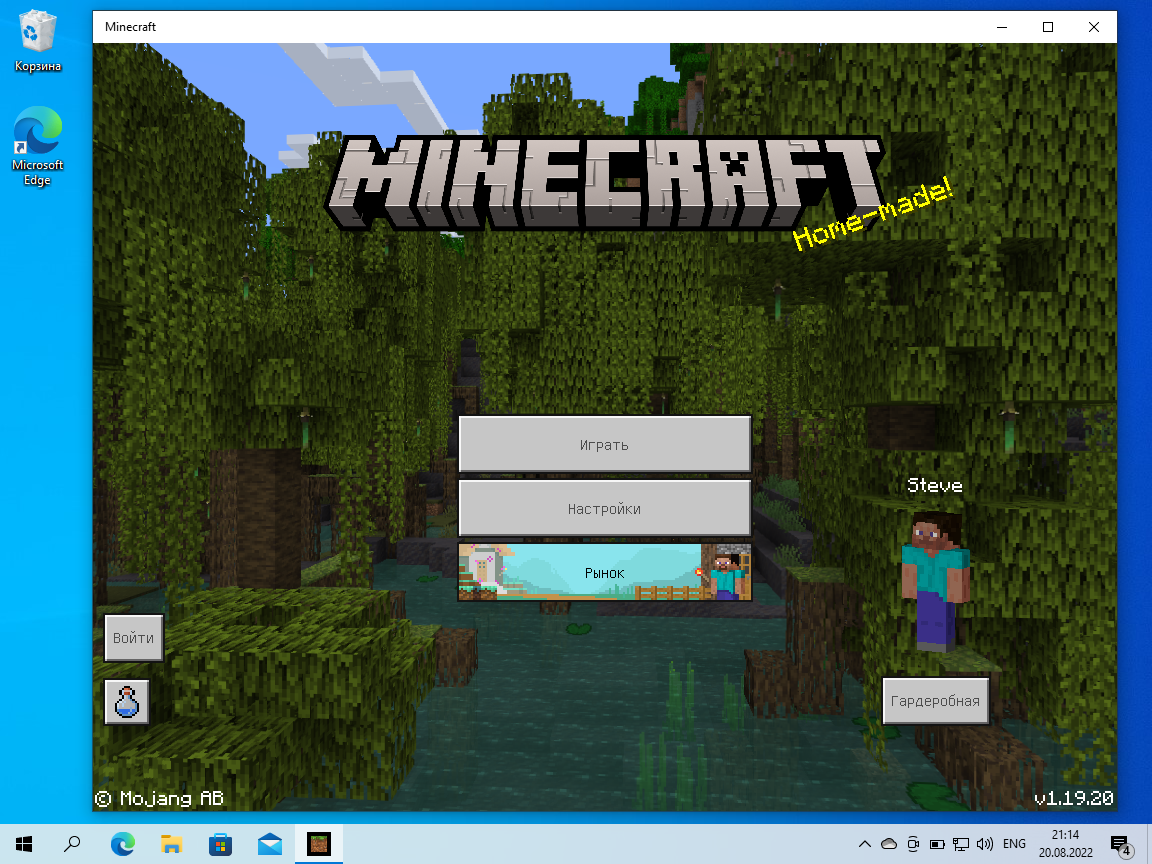This screenshot has width=1152, height=864.
Task: Select the Microsoft Edge desktop shortcut
Action: pos(37,146)
